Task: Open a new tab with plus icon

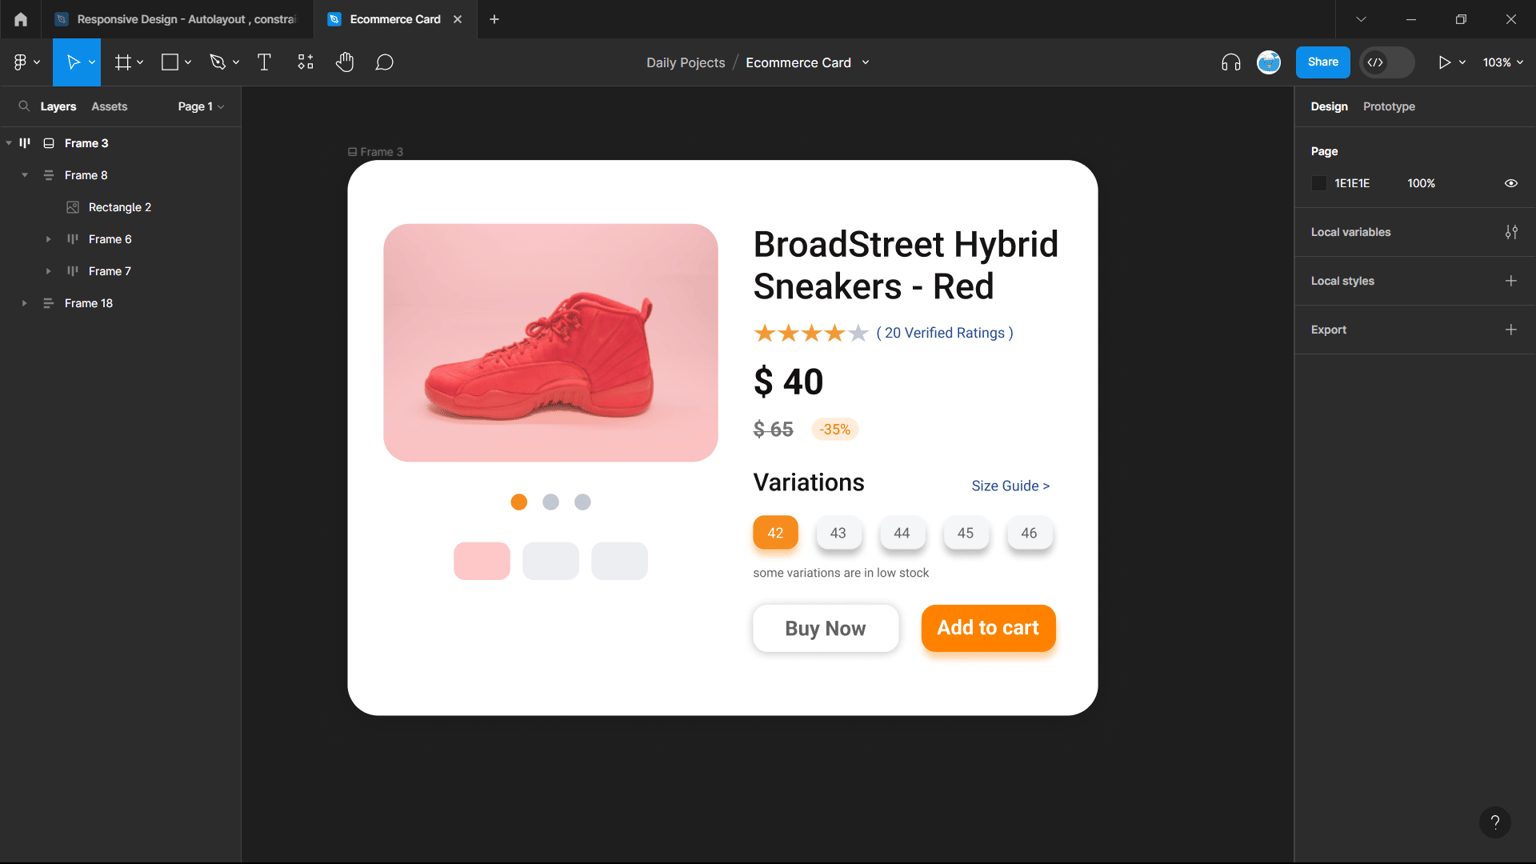Action: (x=494, y=19)
